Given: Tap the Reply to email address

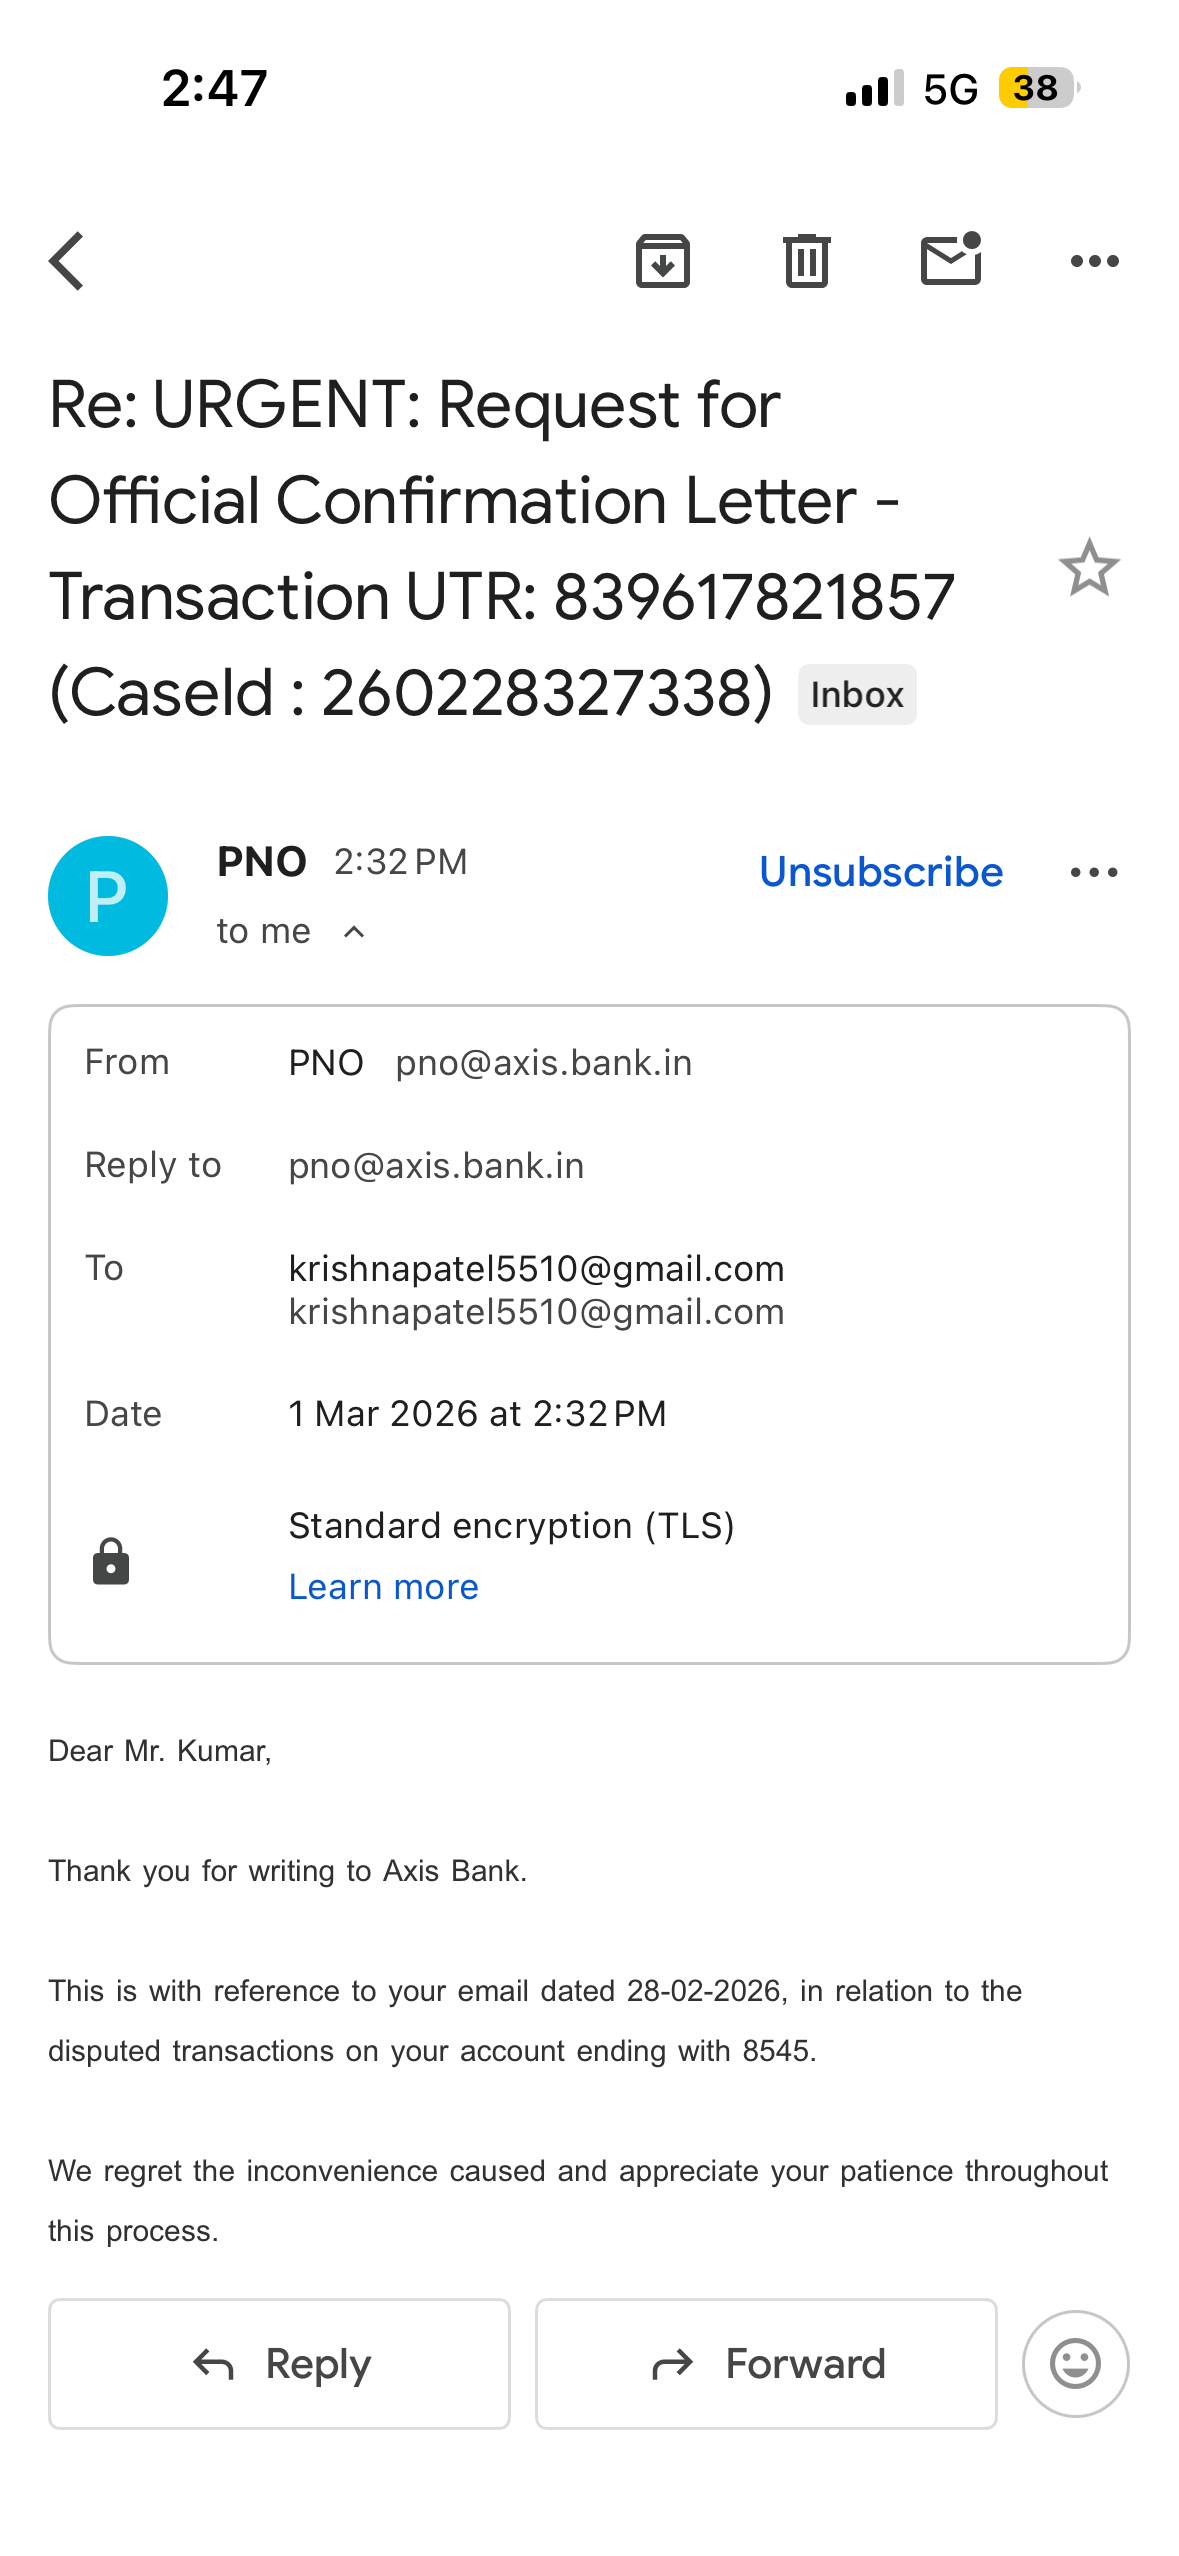Looking at the screenshot, I should (x=436, y=1166).
